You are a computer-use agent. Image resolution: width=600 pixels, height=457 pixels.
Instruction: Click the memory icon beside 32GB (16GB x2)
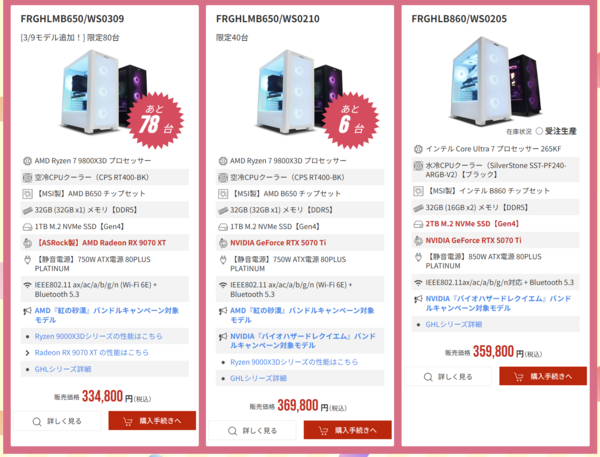418,208
